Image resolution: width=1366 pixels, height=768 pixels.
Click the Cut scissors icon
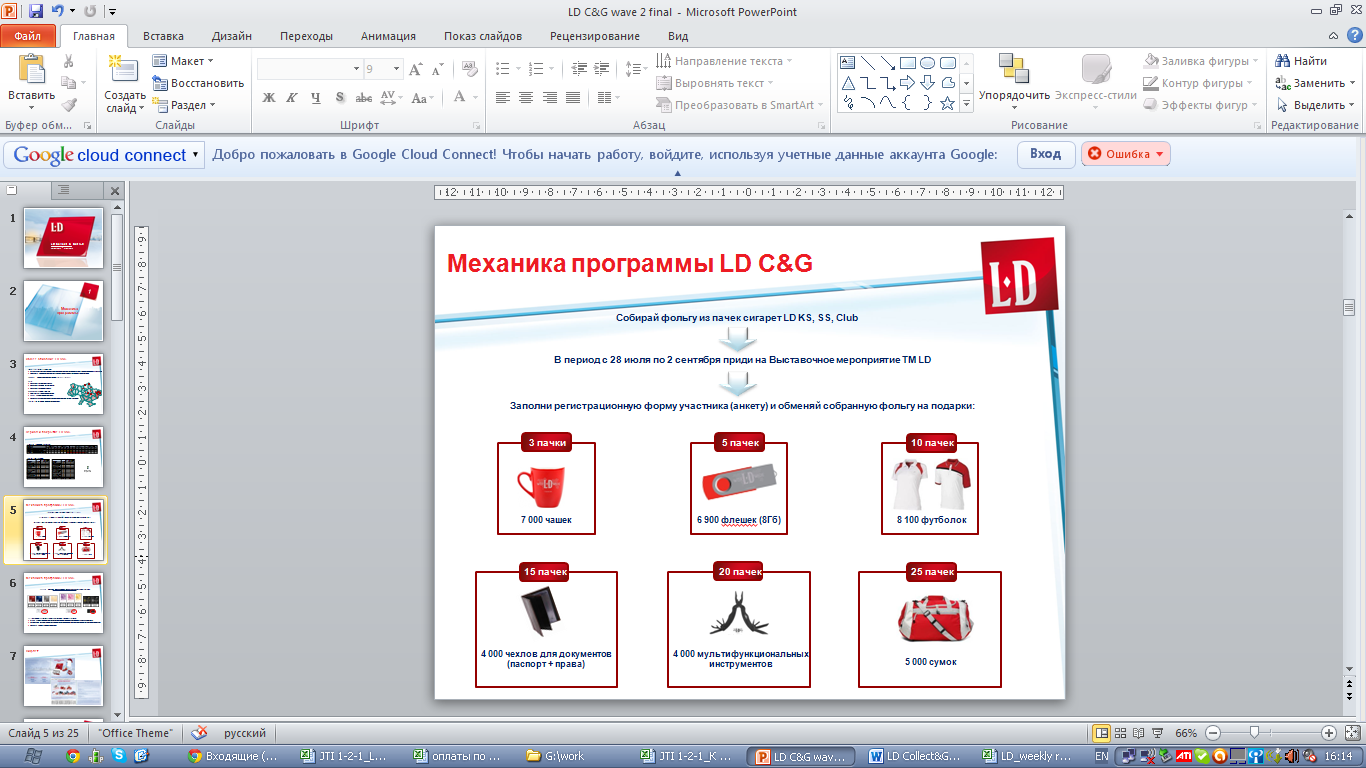(x=69, y=61)
